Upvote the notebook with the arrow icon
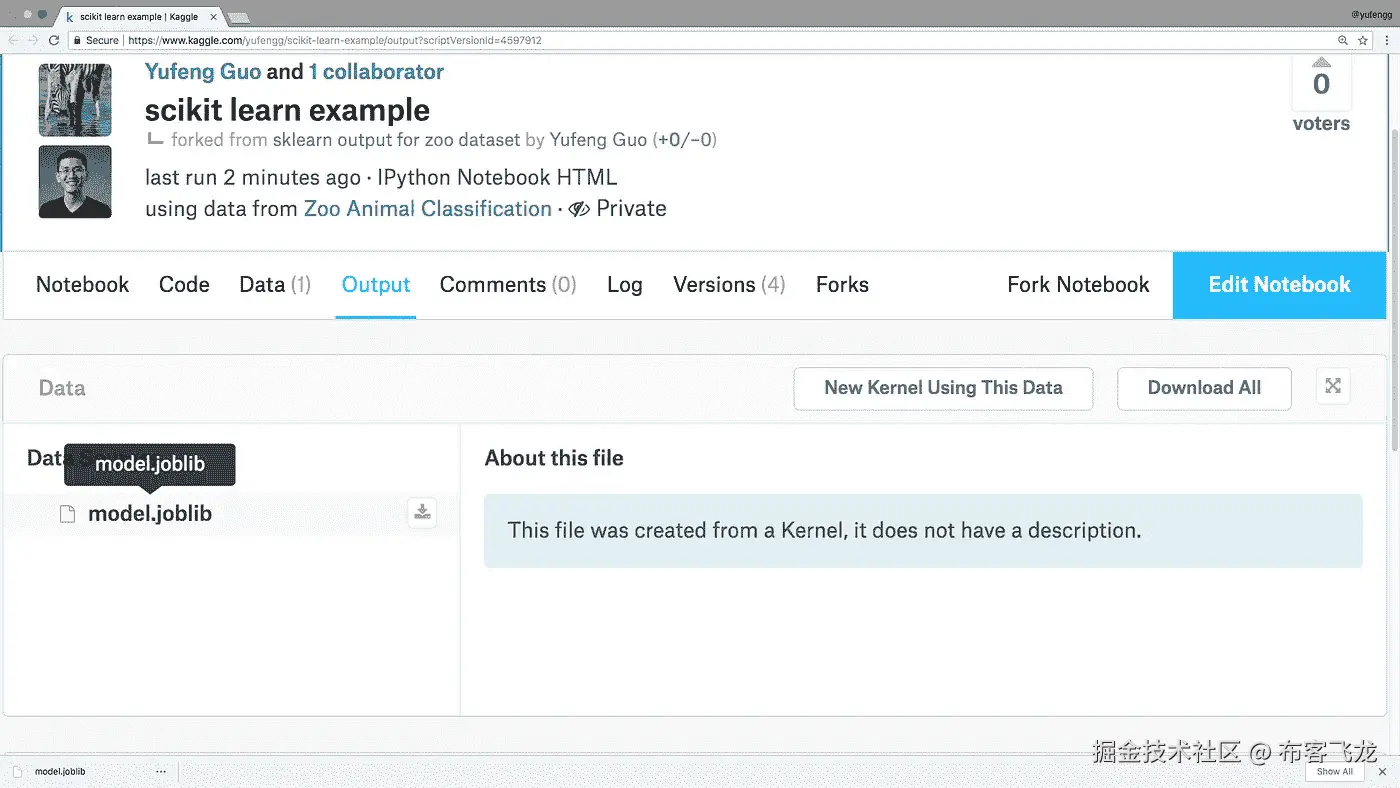The height and width of the screenshot is (788, 1400). [1321, 62]
